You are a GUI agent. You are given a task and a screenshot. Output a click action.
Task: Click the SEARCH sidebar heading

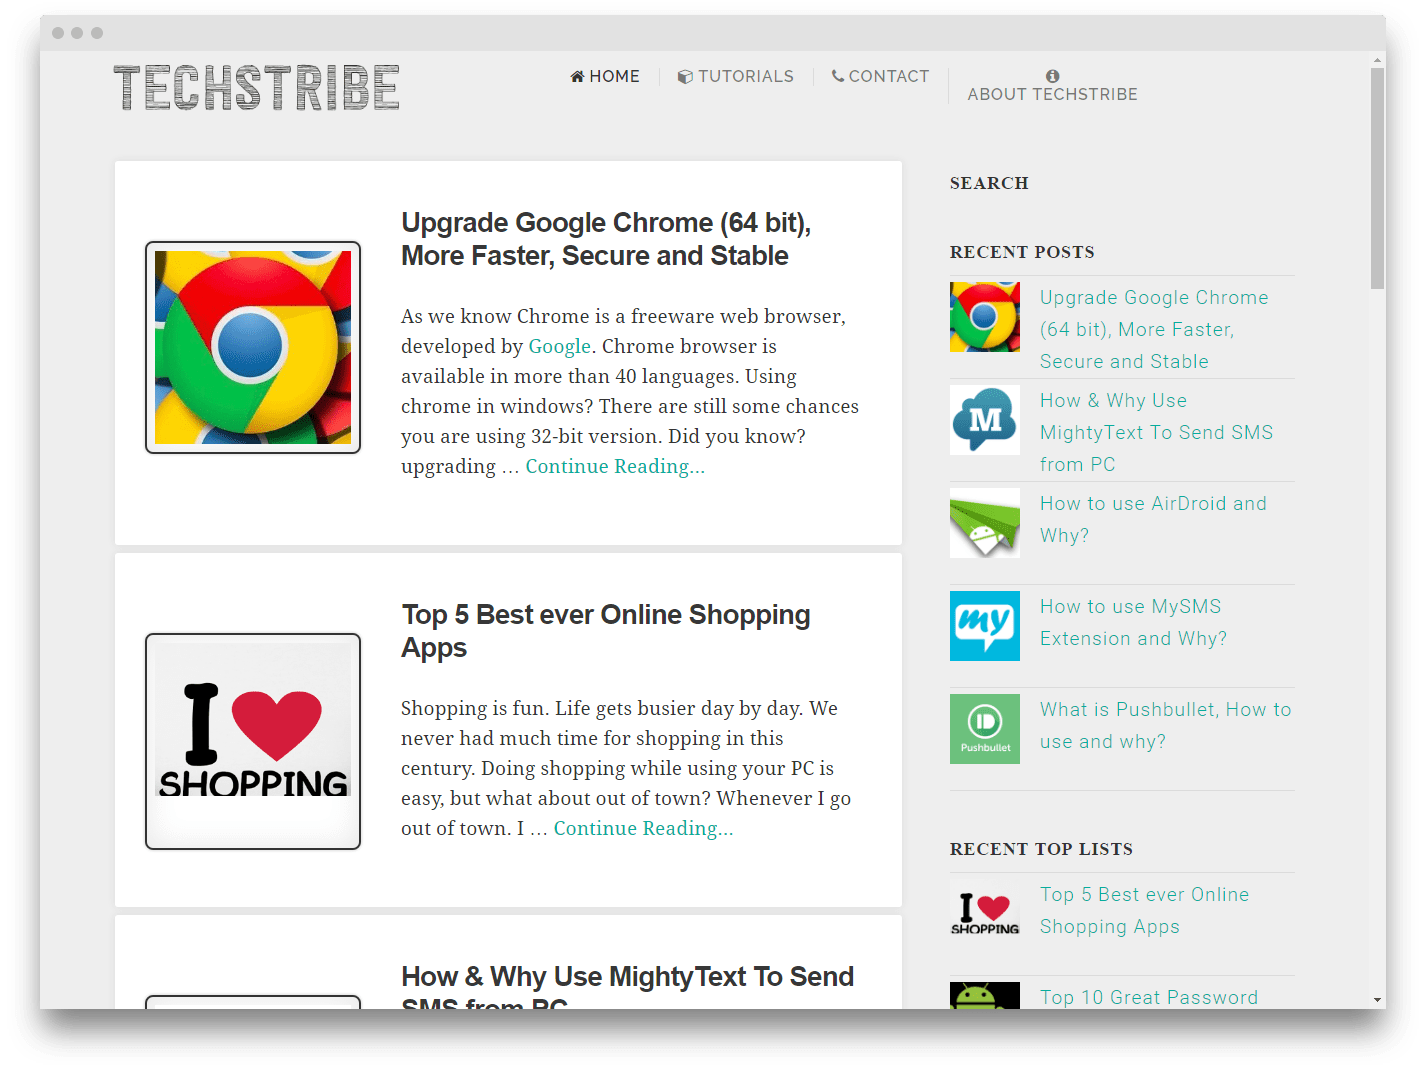pos(989,183)
